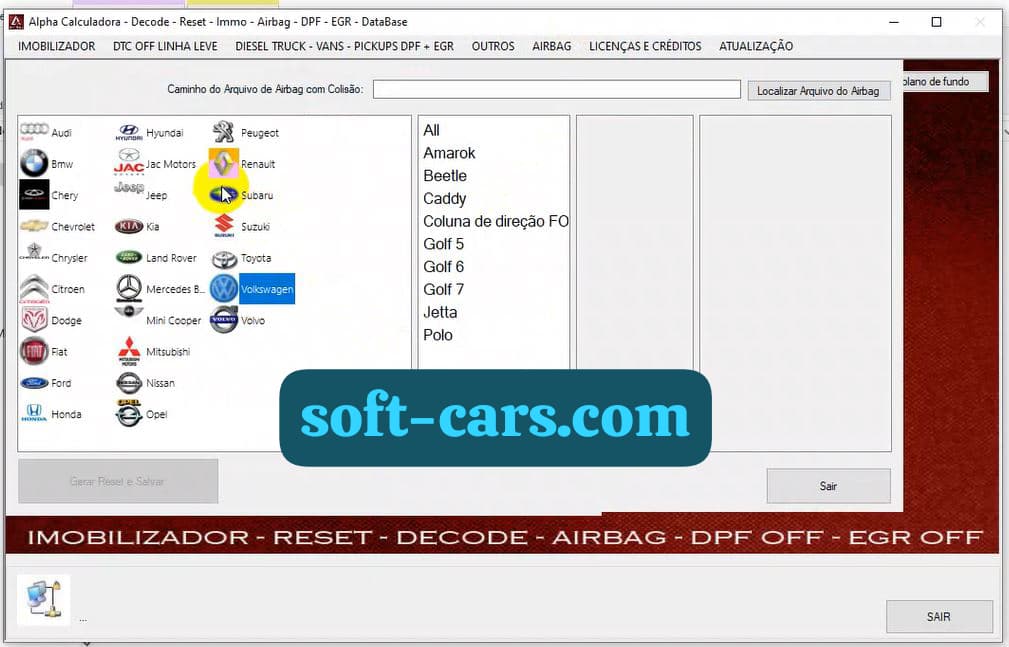1009x647 pixels.
Task: Open the ATUALIZAÇÃO menu
Action: pyautogui.click(x=756, y=46)
